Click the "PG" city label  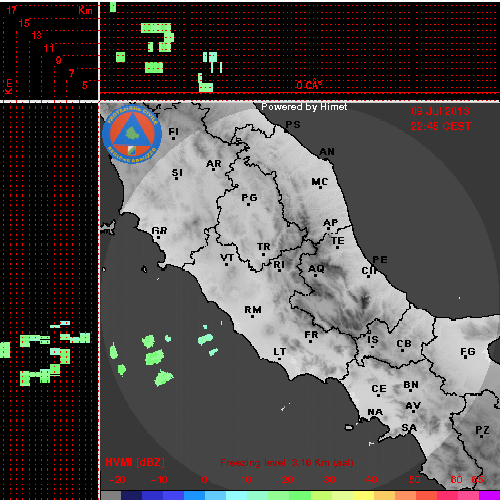point(249,198)
